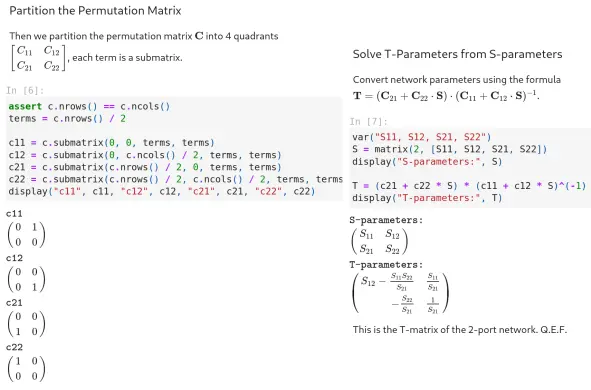The width and height of the screenshot is (591, 390).
Task: Click 'Then we partition the permutation matrix' sentence
Action: [x=144, y=36]
